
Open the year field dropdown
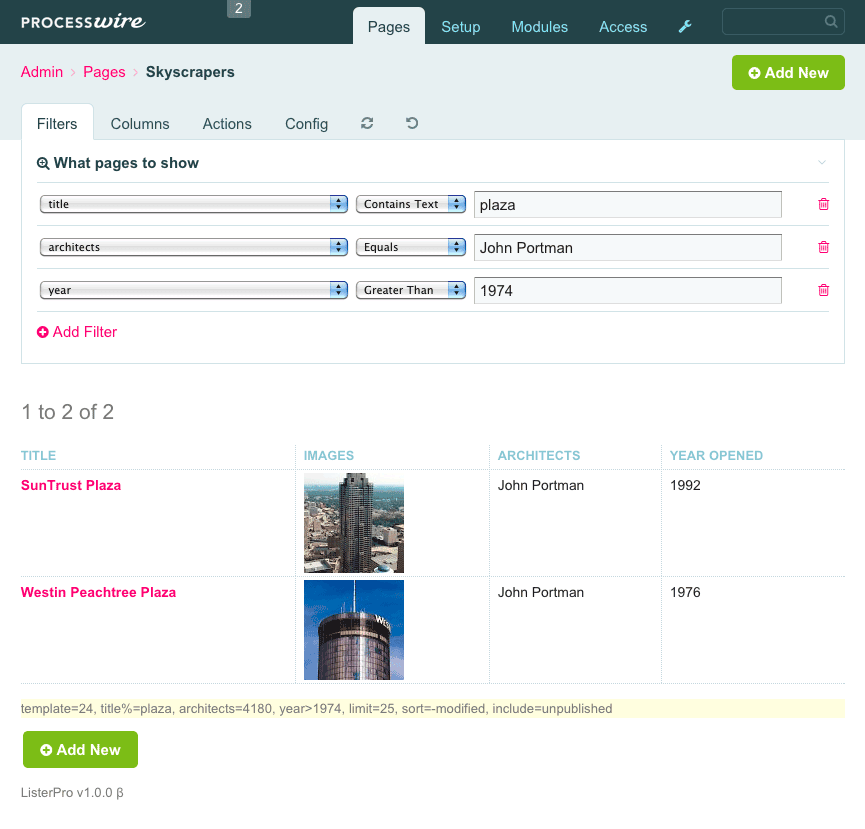tap(194, 290)
